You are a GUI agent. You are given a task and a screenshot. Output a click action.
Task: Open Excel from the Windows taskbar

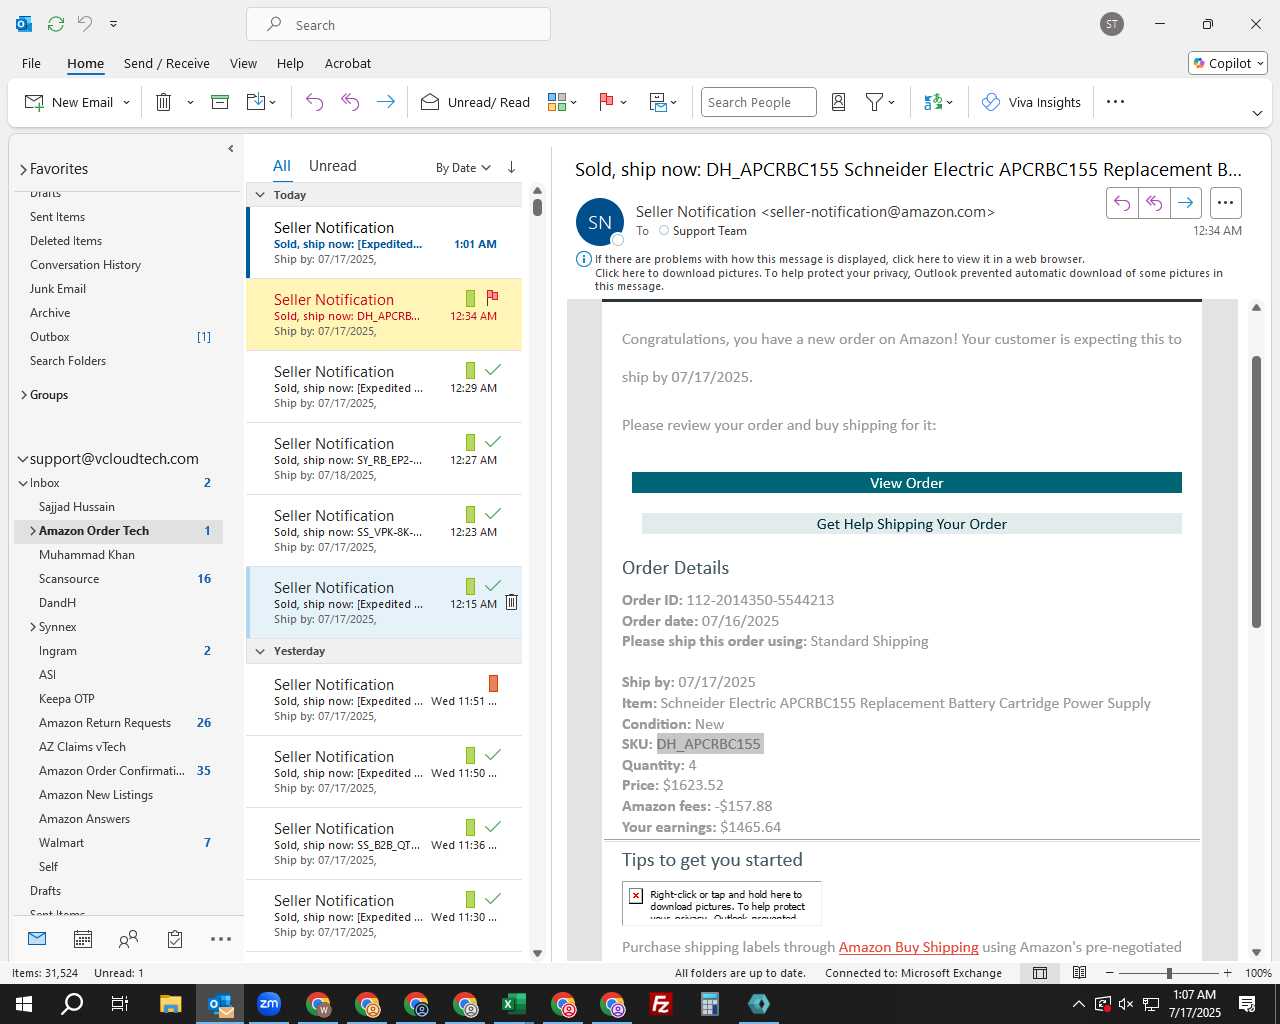click(x=513, y=1004)
